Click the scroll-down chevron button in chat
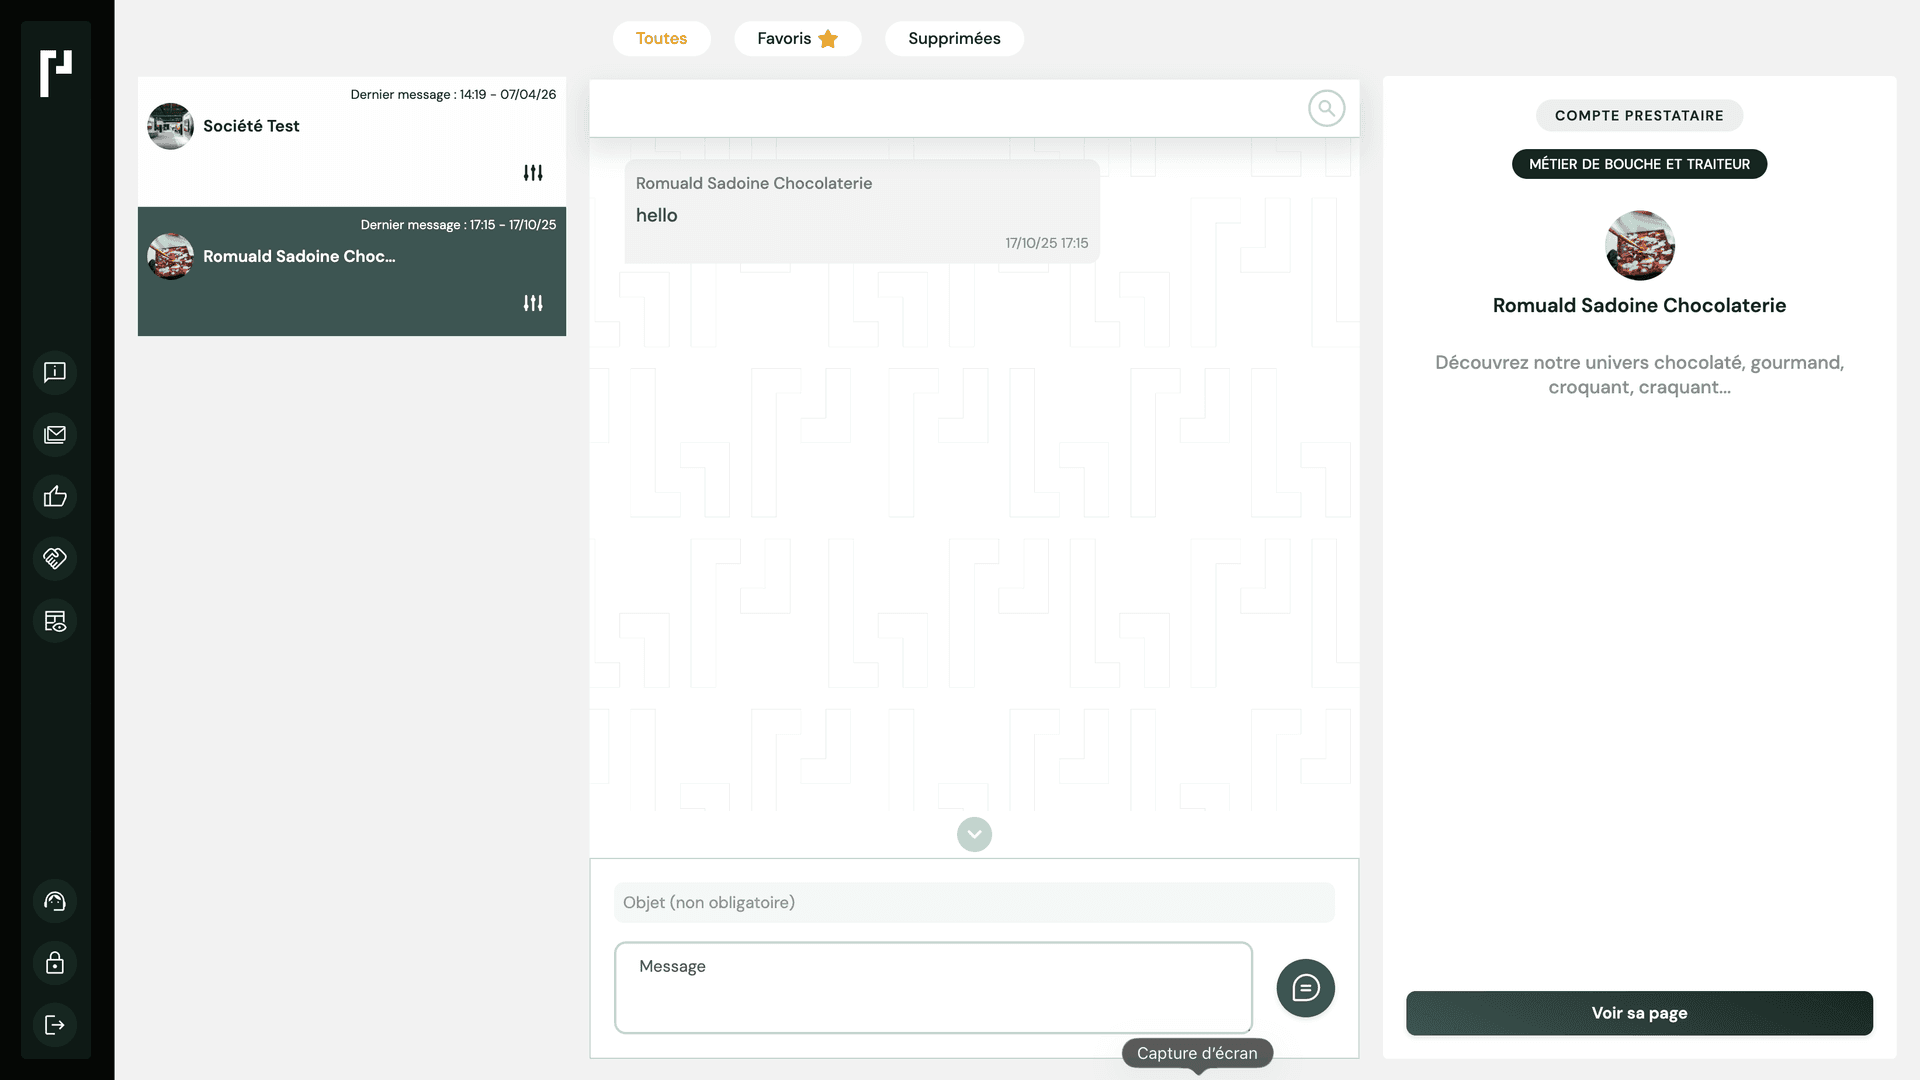 tap(974, 834)
